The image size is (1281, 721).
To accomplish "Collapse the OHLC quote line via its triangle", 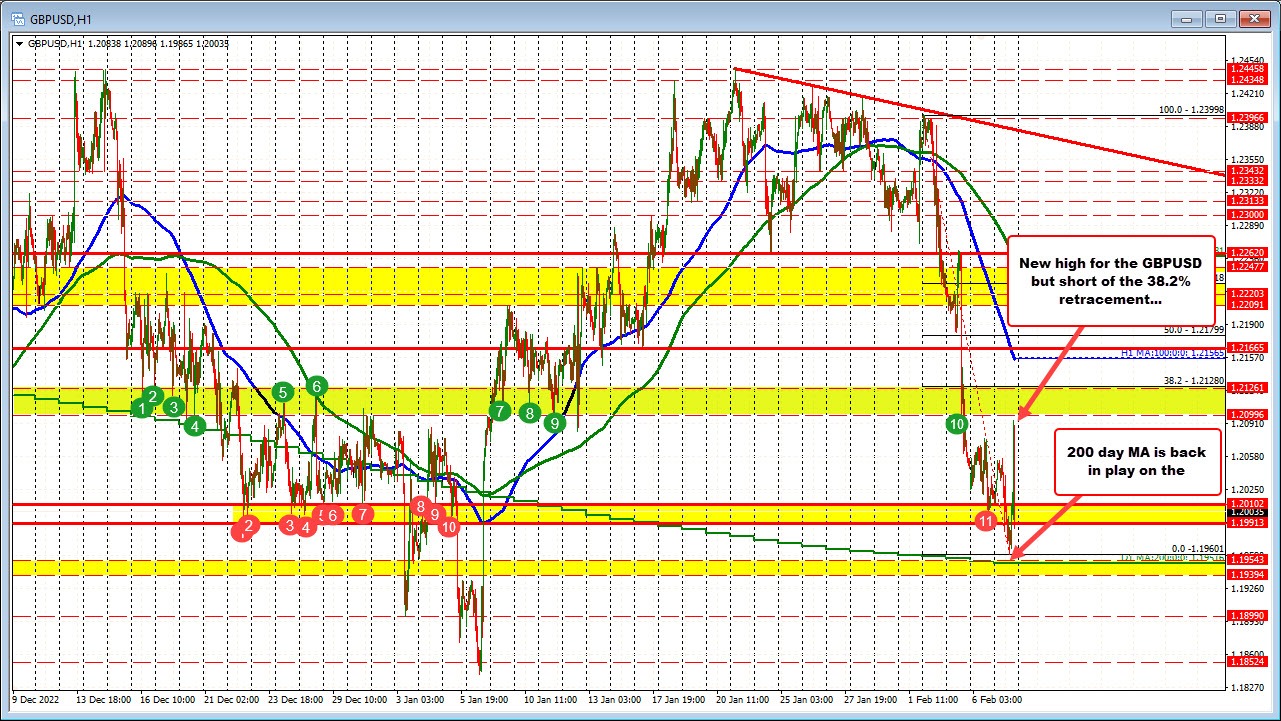I will point(20,43).
